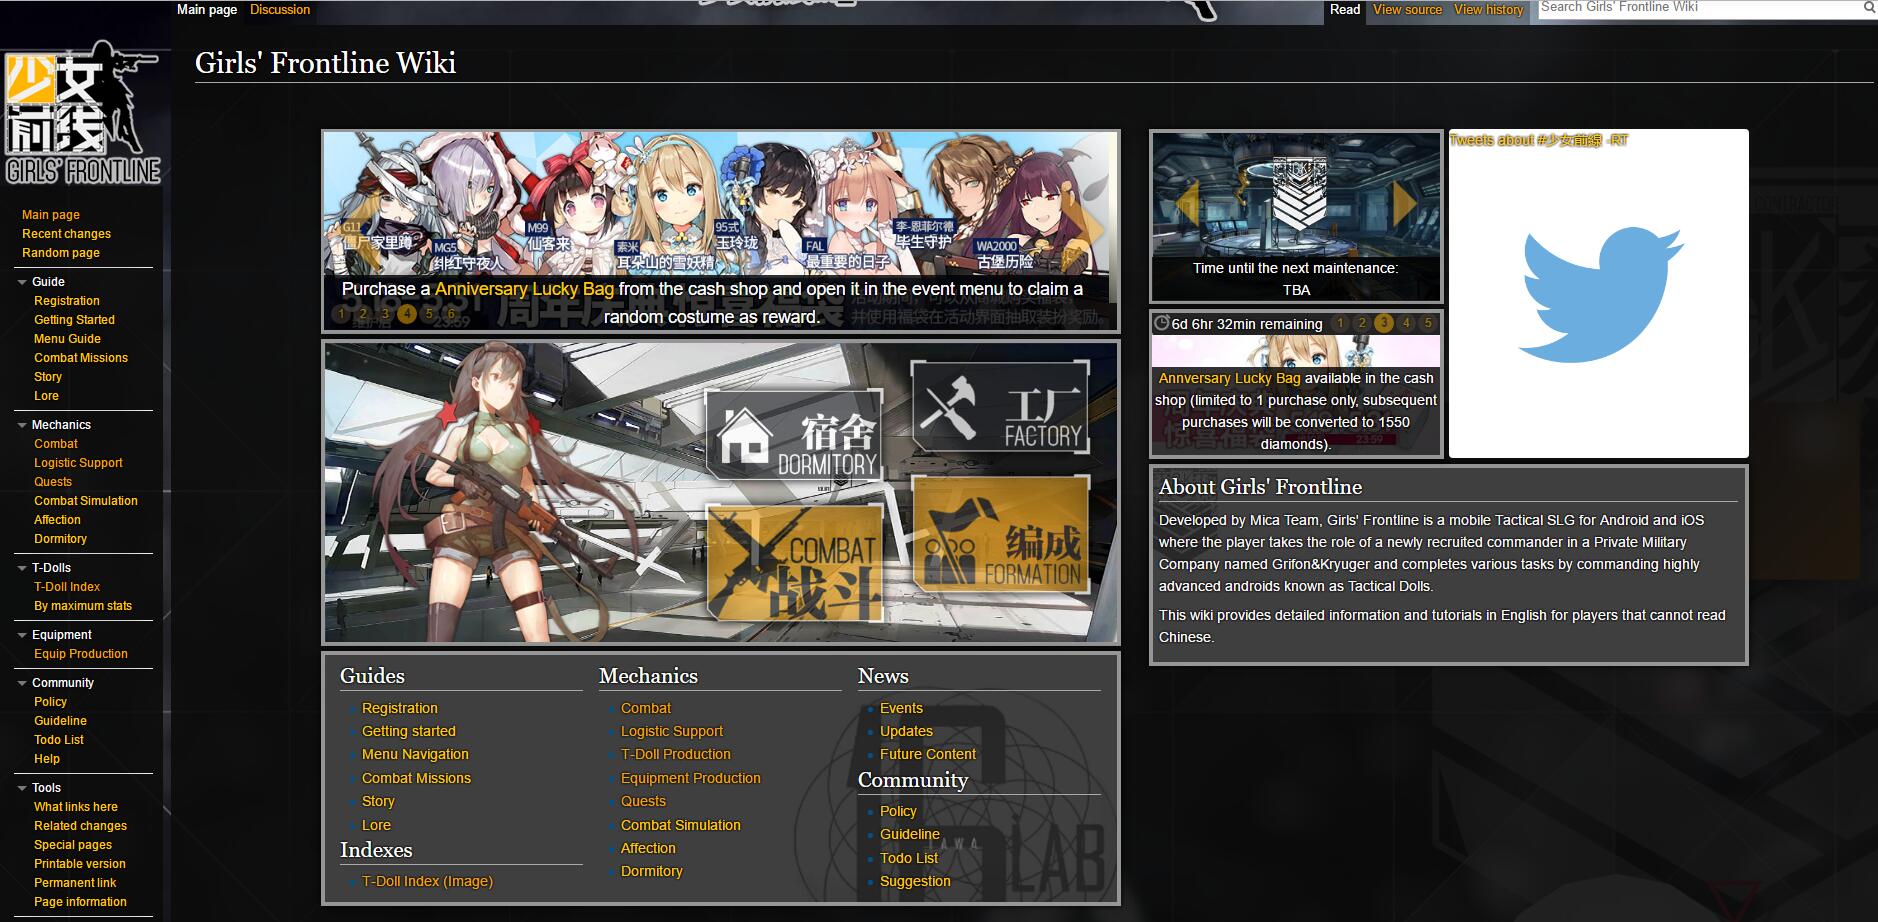1878x922 pixels.
Task: Select slide 3 dot in main banner
Action: click(x=385, y=313)
